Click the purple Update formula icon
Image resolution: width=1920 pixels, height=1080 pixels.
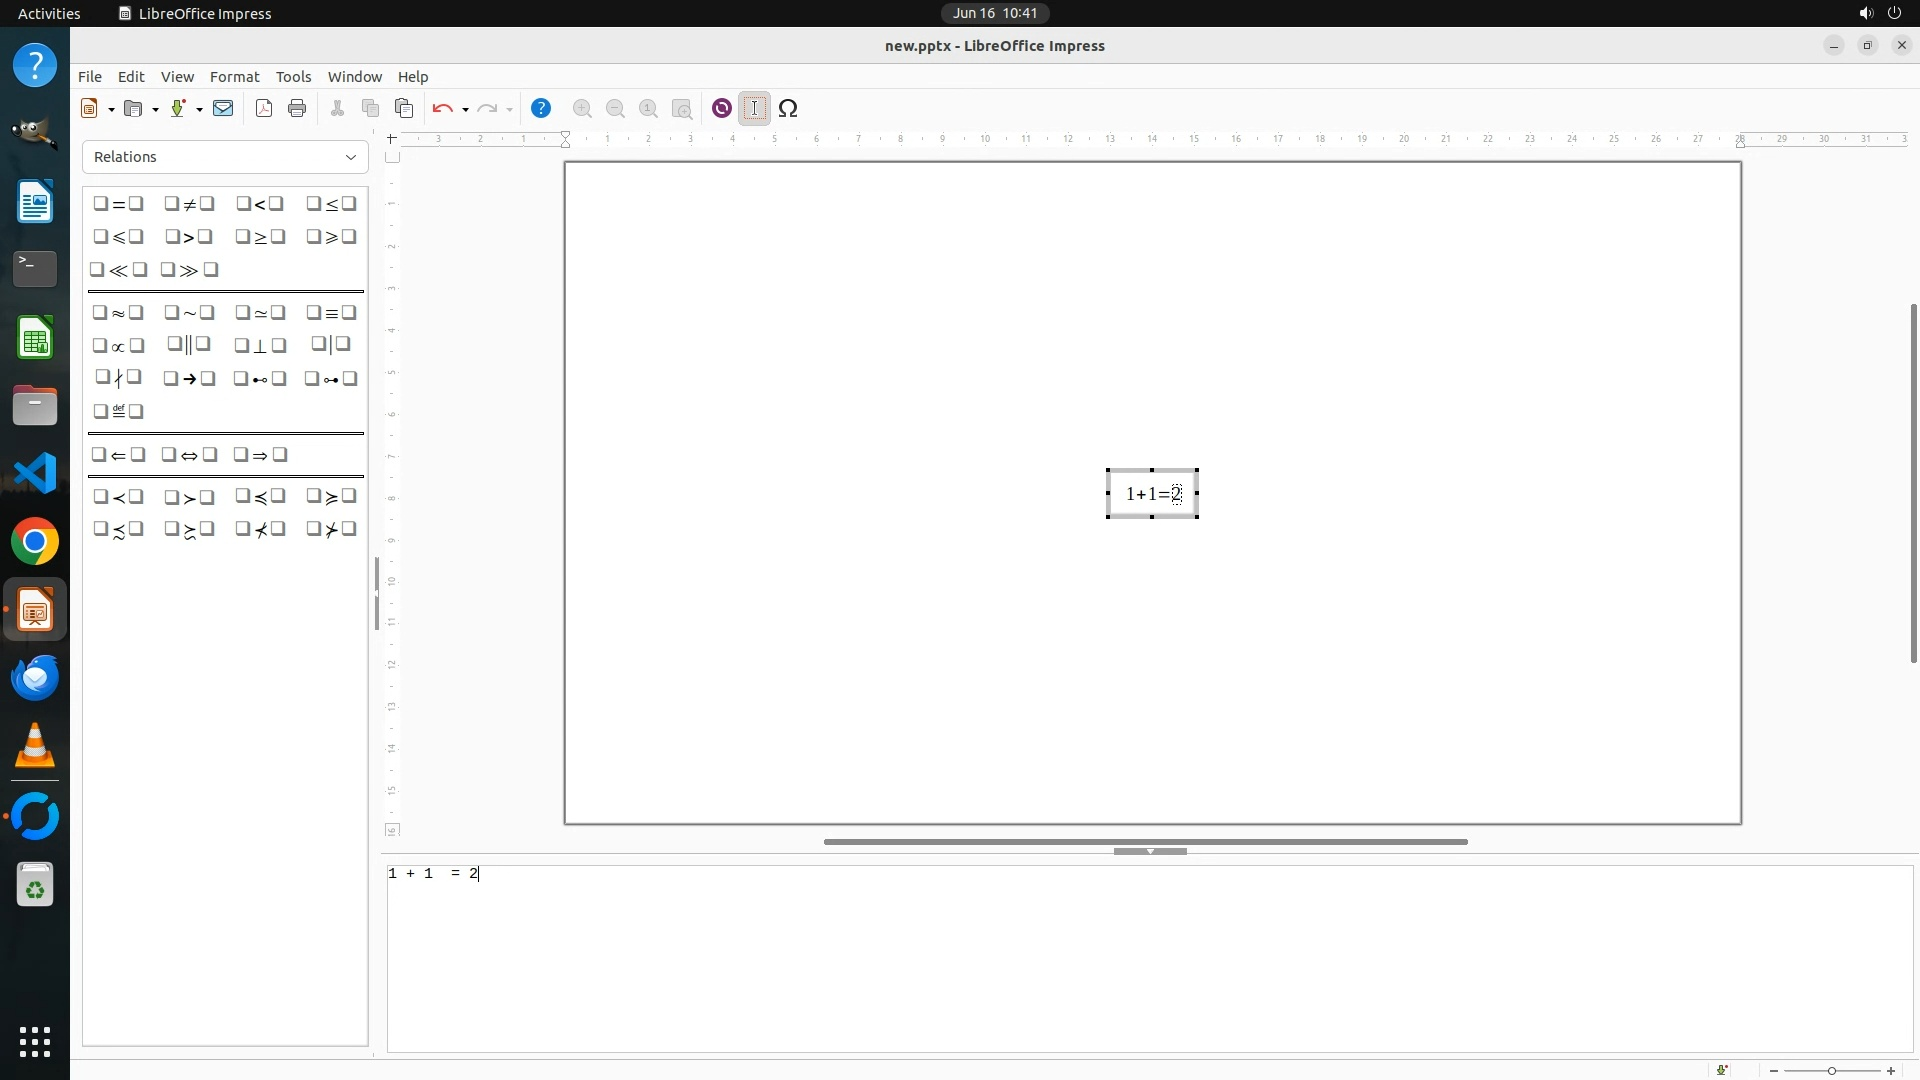[x=722, y=109]
